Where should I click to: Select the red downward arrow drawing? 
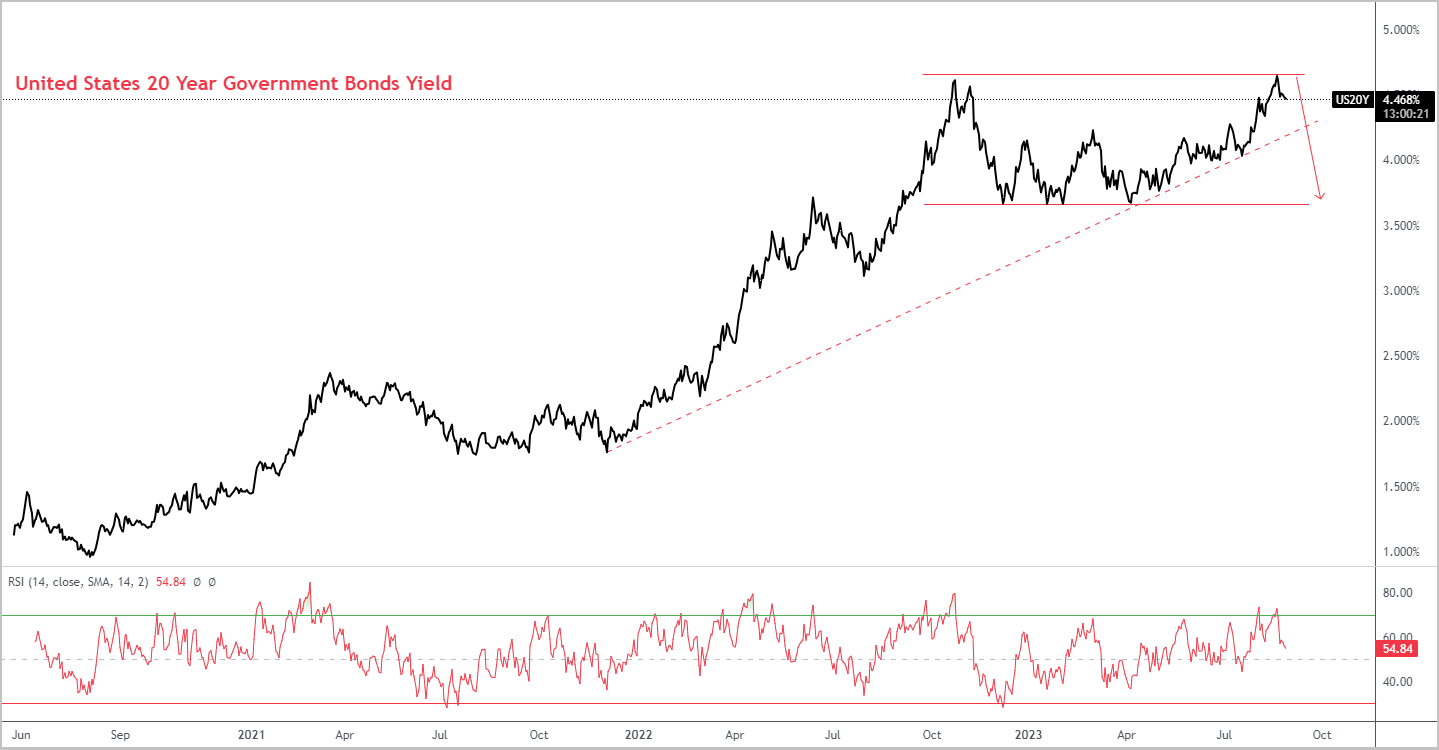click(1310, 137)
